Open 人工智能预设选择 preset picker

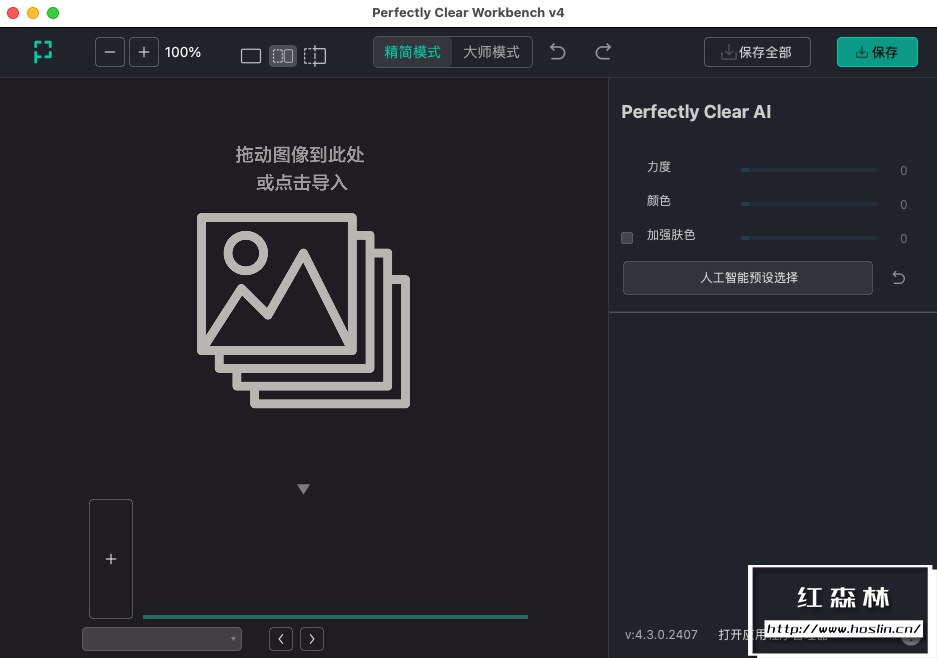pyautogui.click(x=748, y=278)
